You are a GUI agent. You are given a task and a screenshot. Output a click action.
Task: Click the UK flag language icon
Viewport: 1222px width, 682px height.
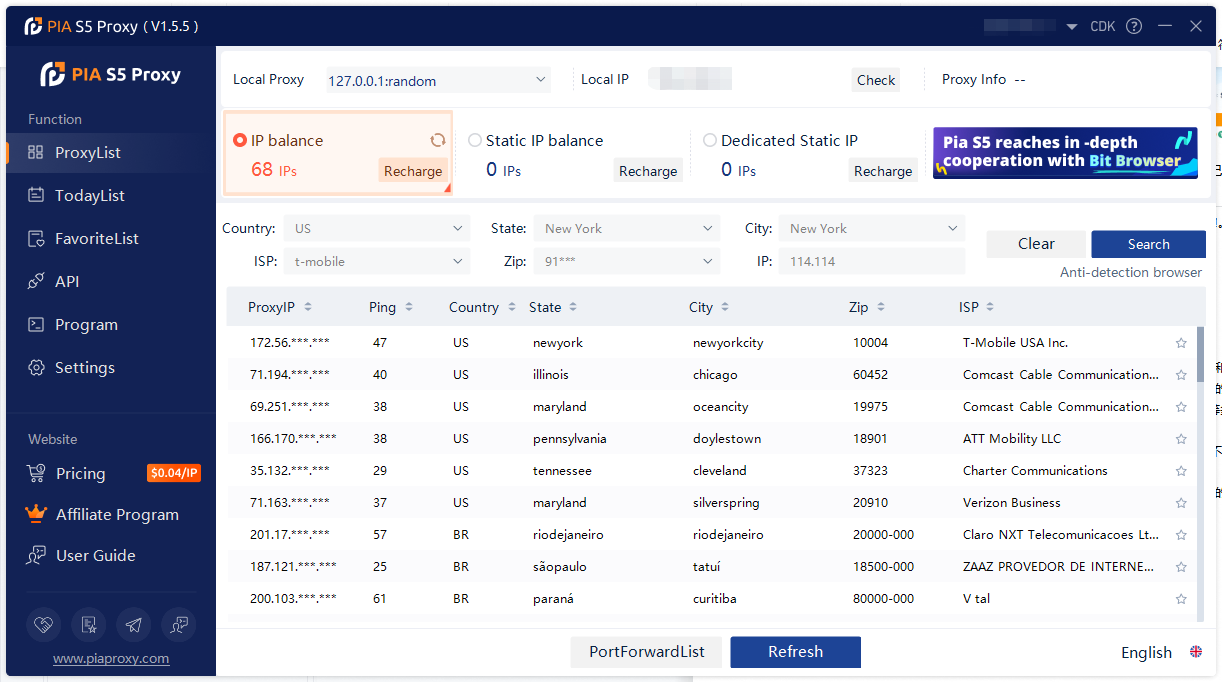pos(1195,652)
